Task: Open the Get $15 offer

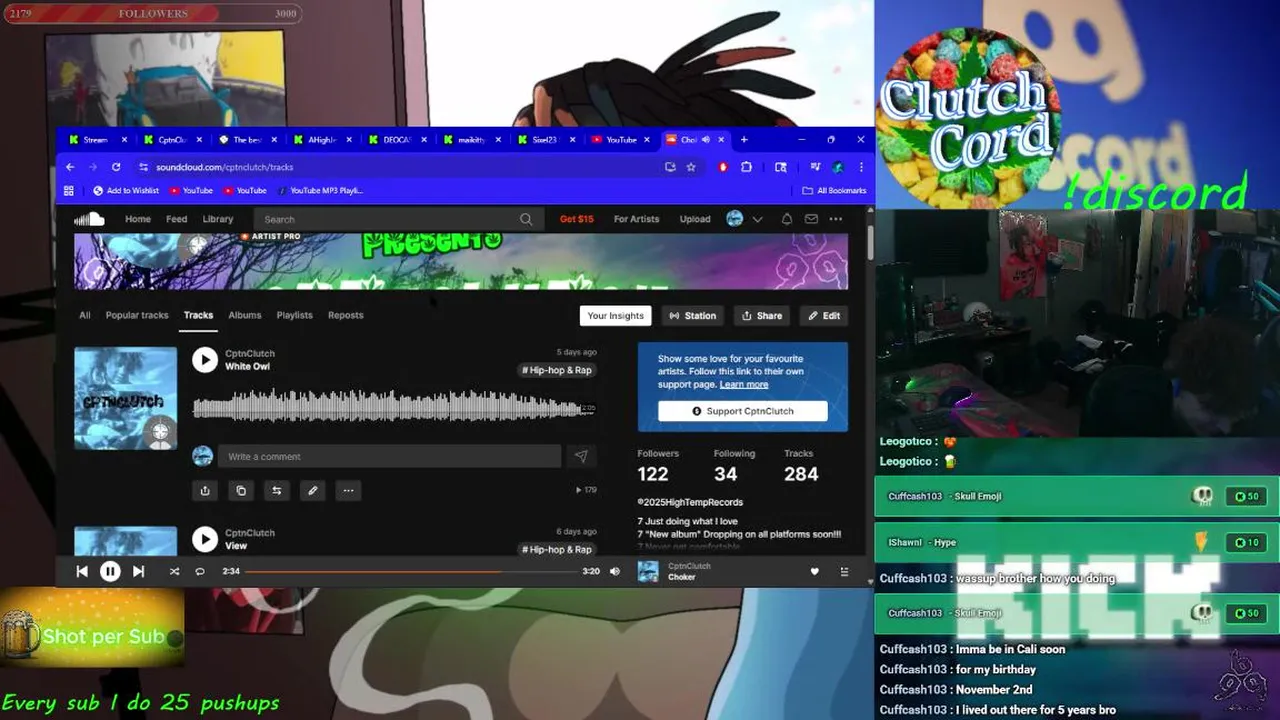Action: (x=577, y=219)
